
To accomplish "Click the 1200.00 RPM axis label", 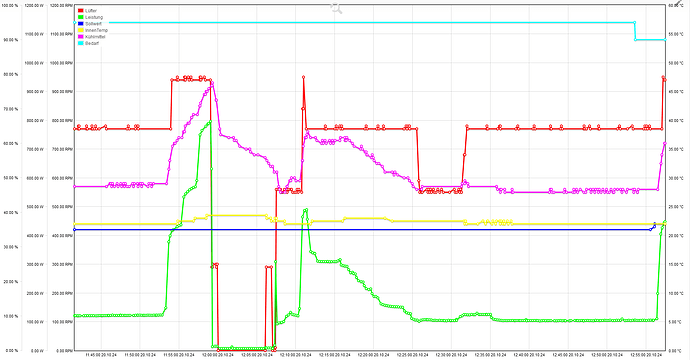I will click(62, 5).
